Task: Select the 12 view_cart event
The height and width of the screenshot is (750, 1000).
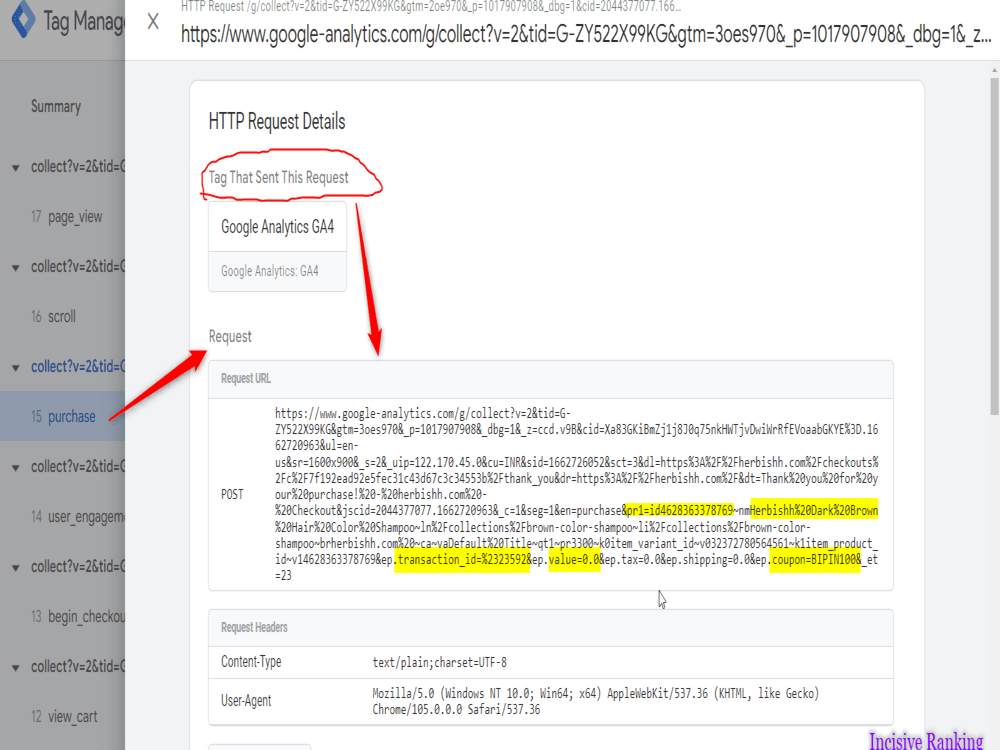Action: (64, 717)
